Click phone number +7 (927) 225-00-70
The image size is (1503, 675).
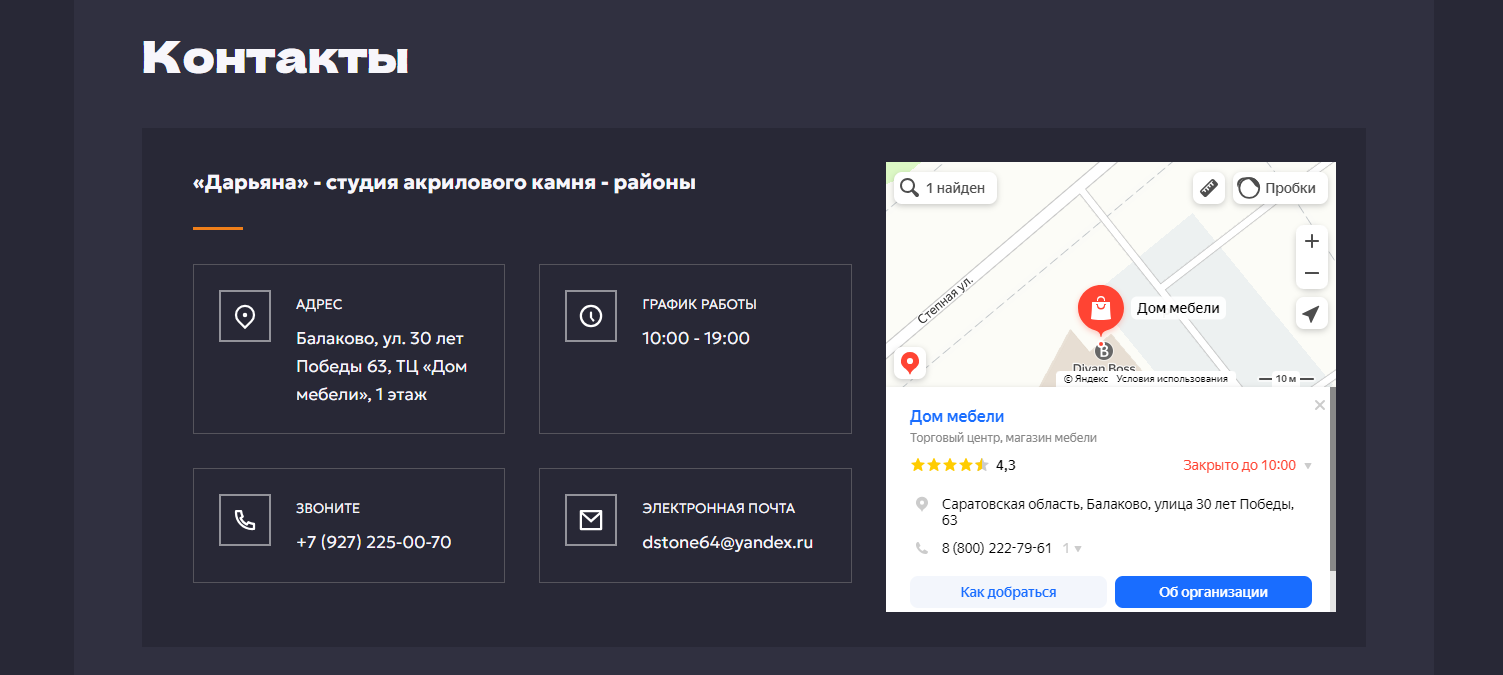[x=373, y=542]
